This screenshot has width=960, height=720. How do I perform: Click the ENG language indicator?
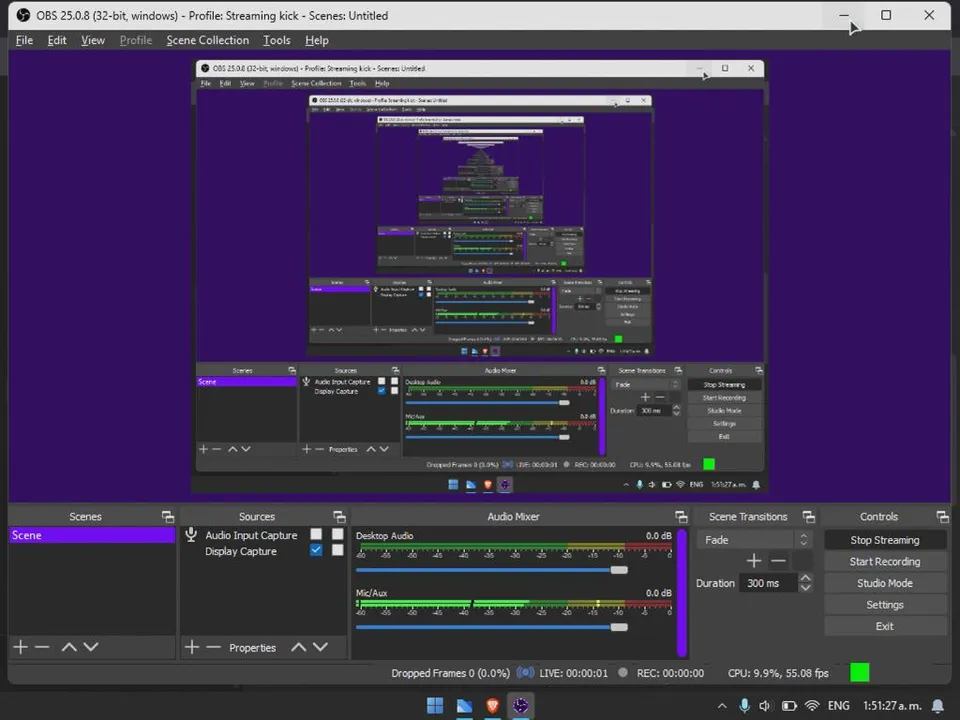coord(838,706)
